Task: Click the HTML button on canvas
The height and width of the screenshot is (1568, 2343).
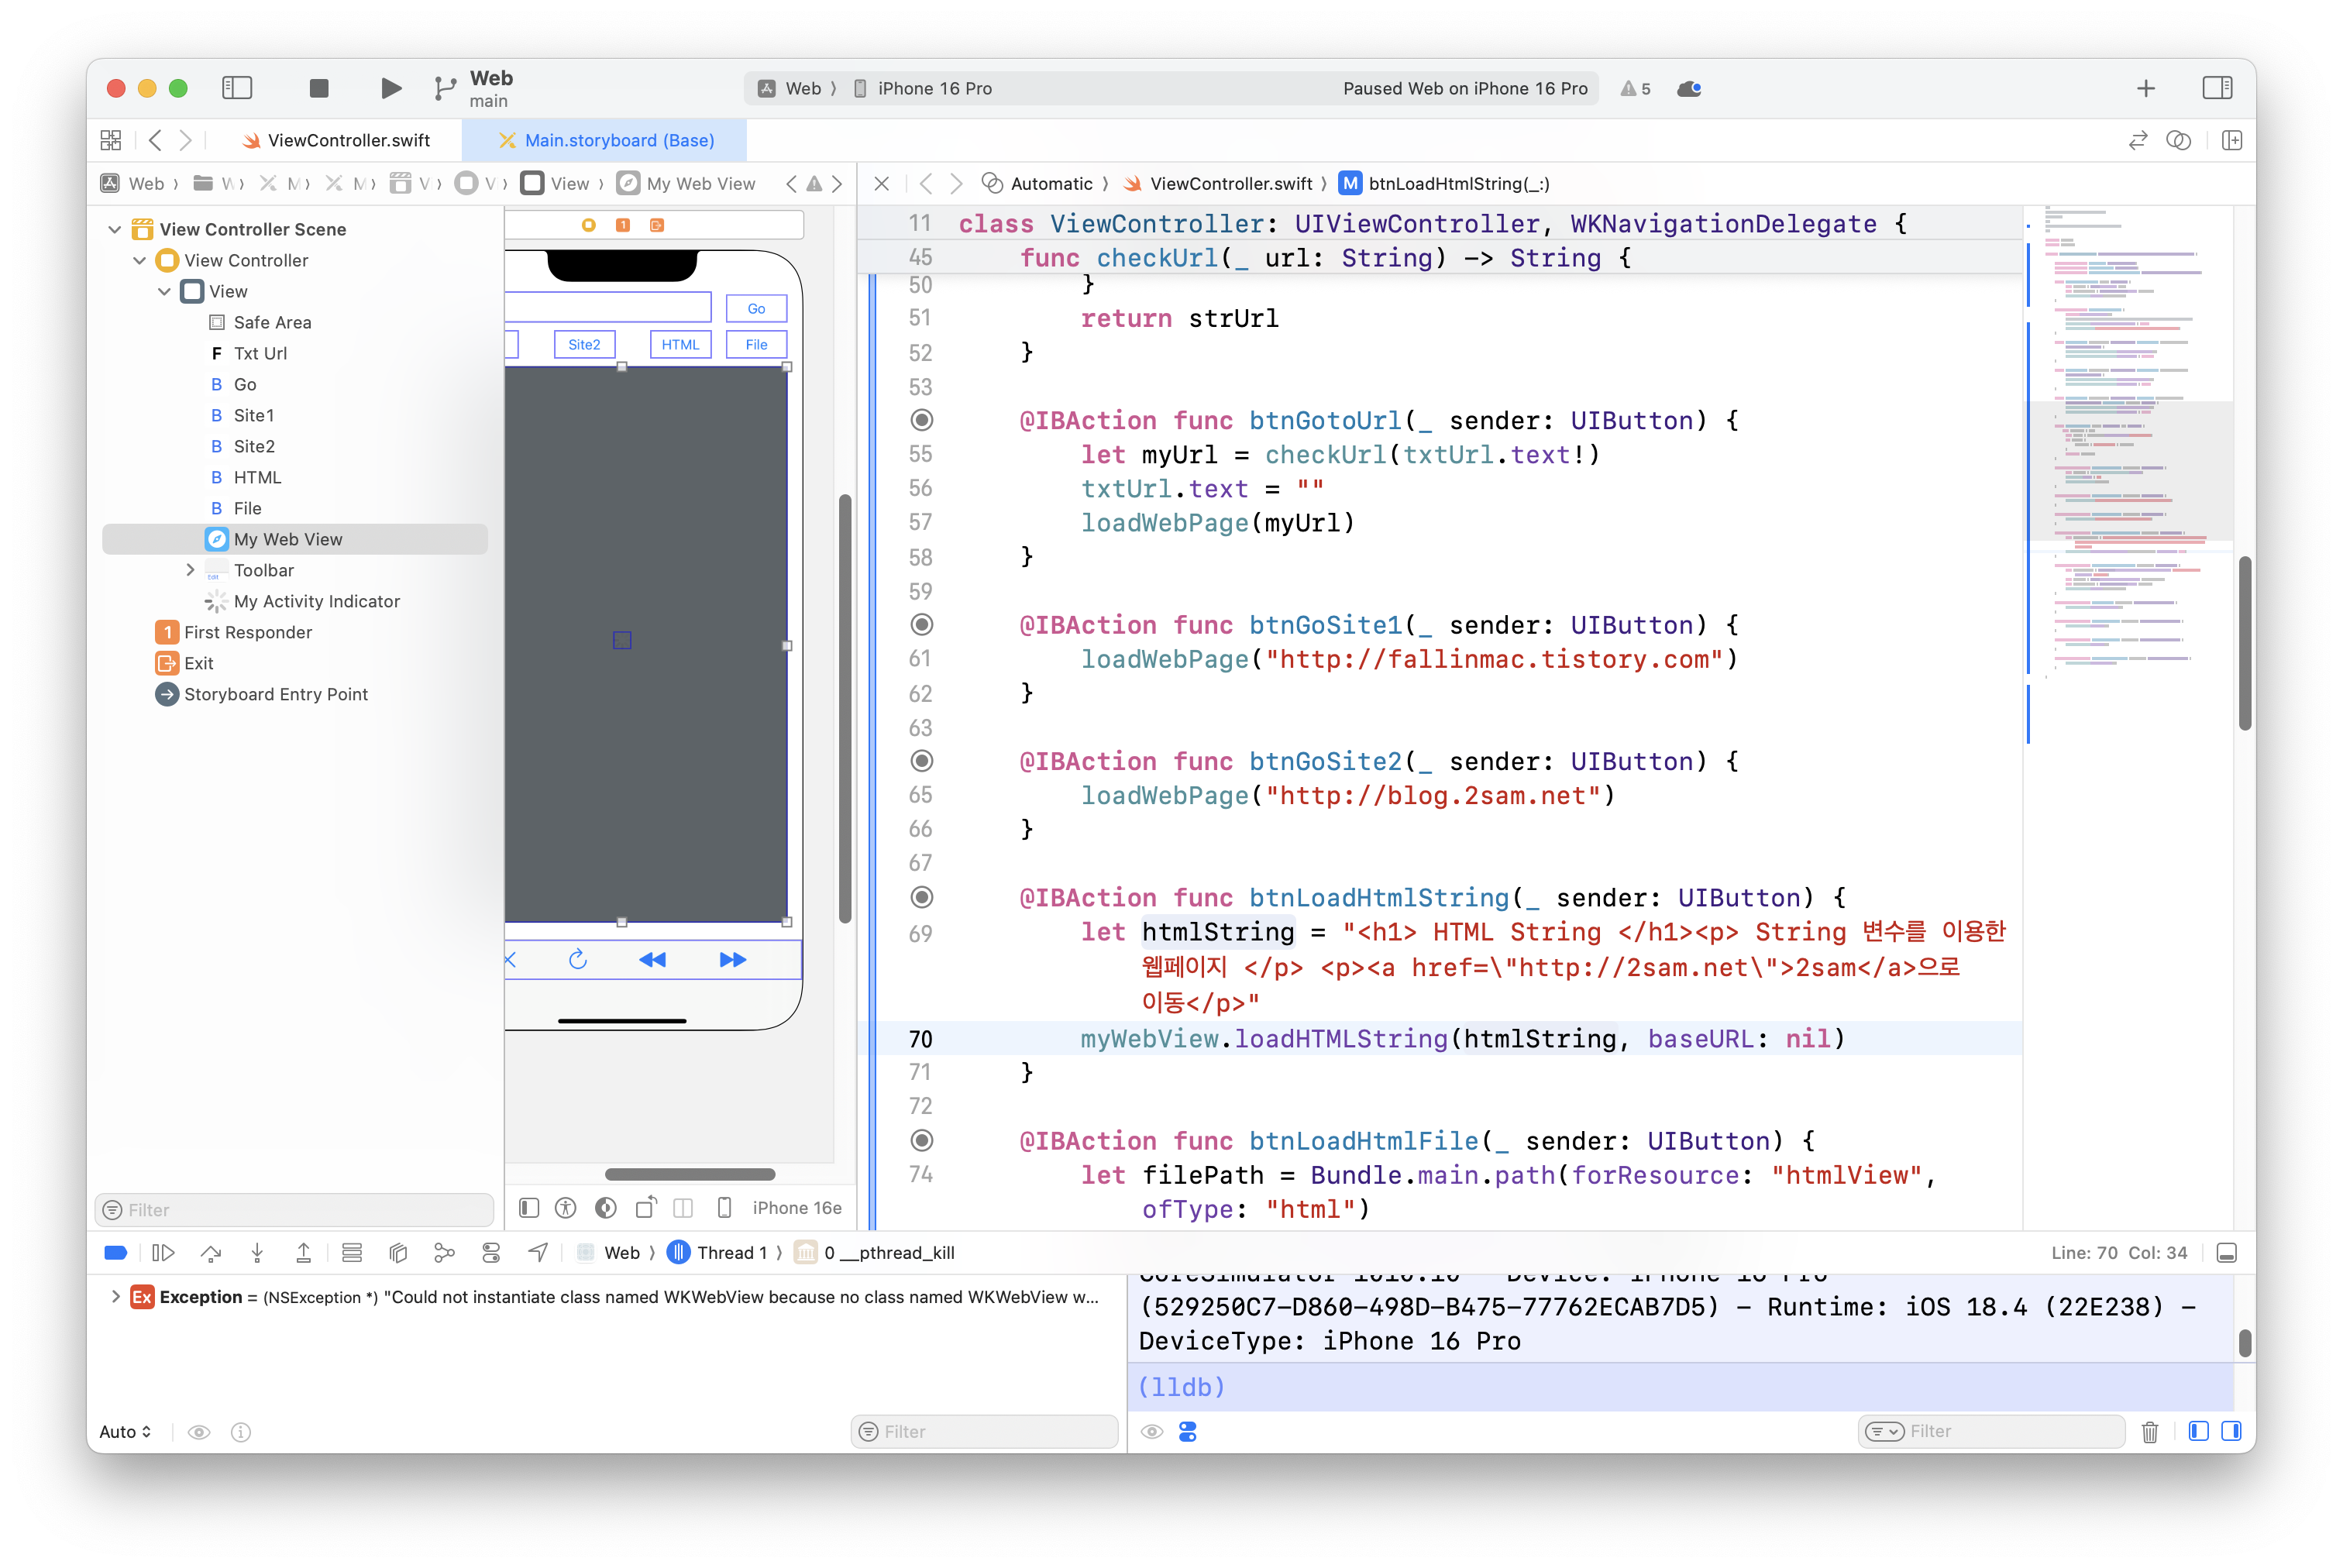Action: [680, 344]
